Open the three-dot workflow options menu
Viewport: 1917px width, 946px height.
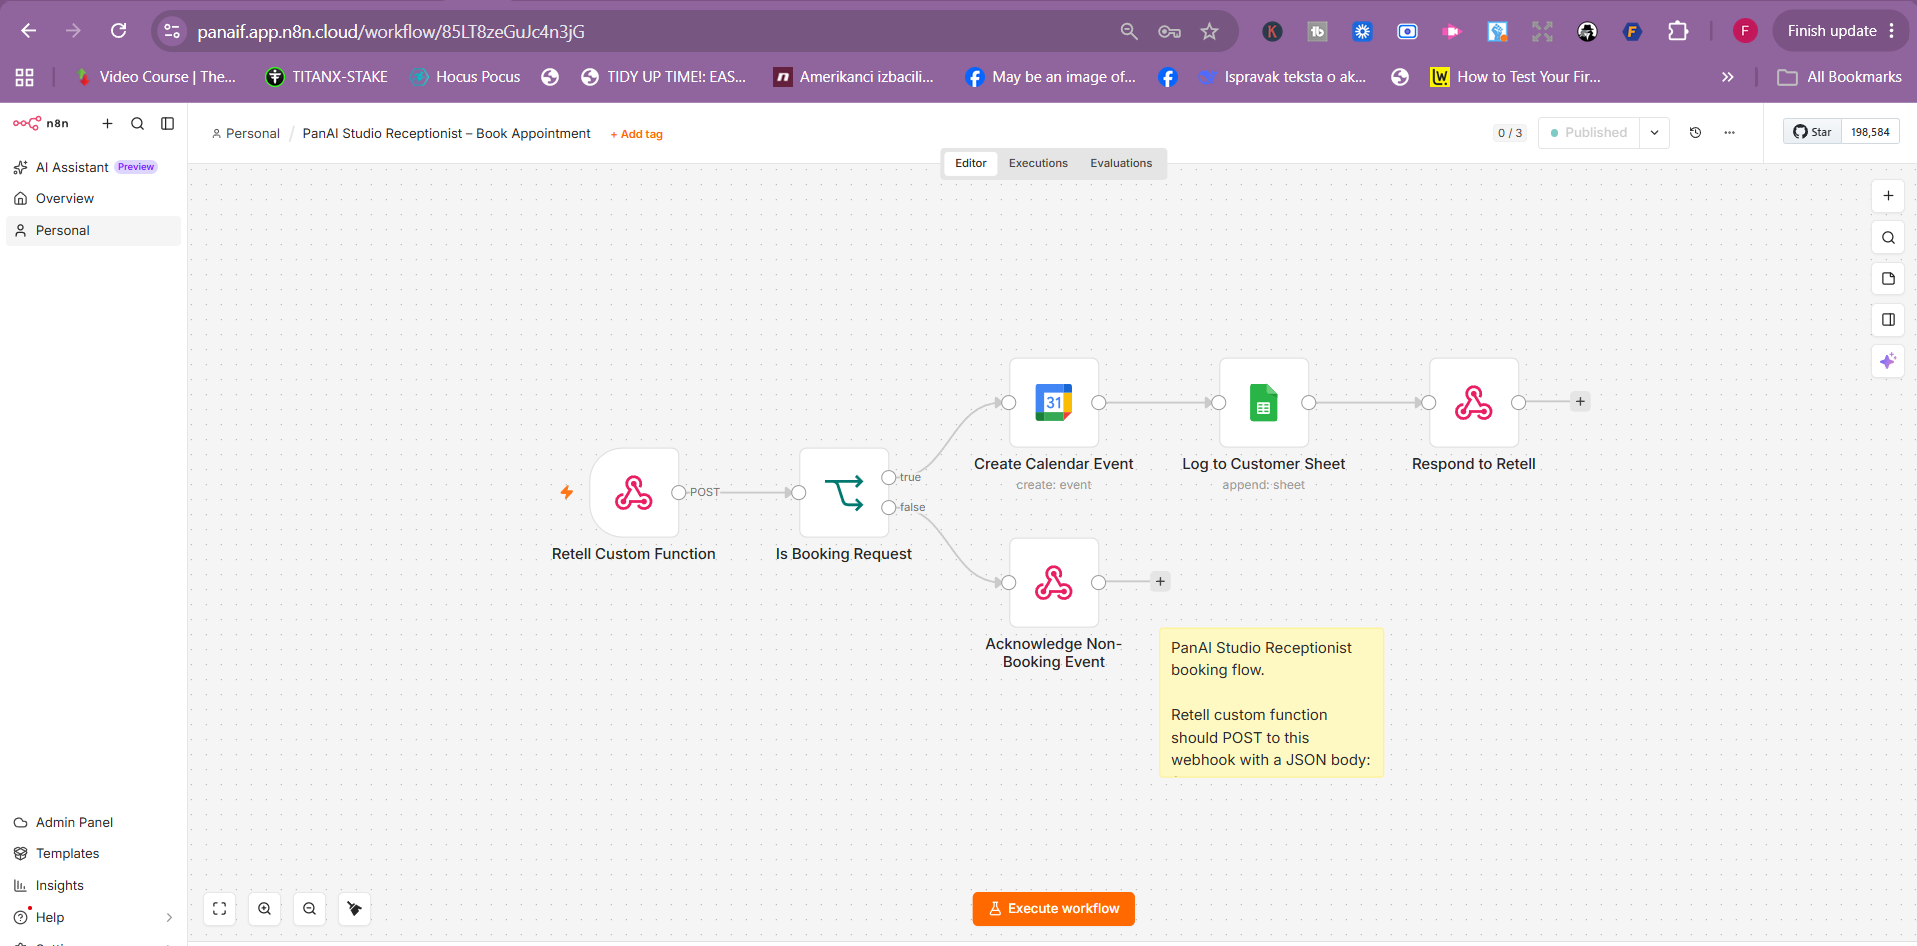(1729, 132)
